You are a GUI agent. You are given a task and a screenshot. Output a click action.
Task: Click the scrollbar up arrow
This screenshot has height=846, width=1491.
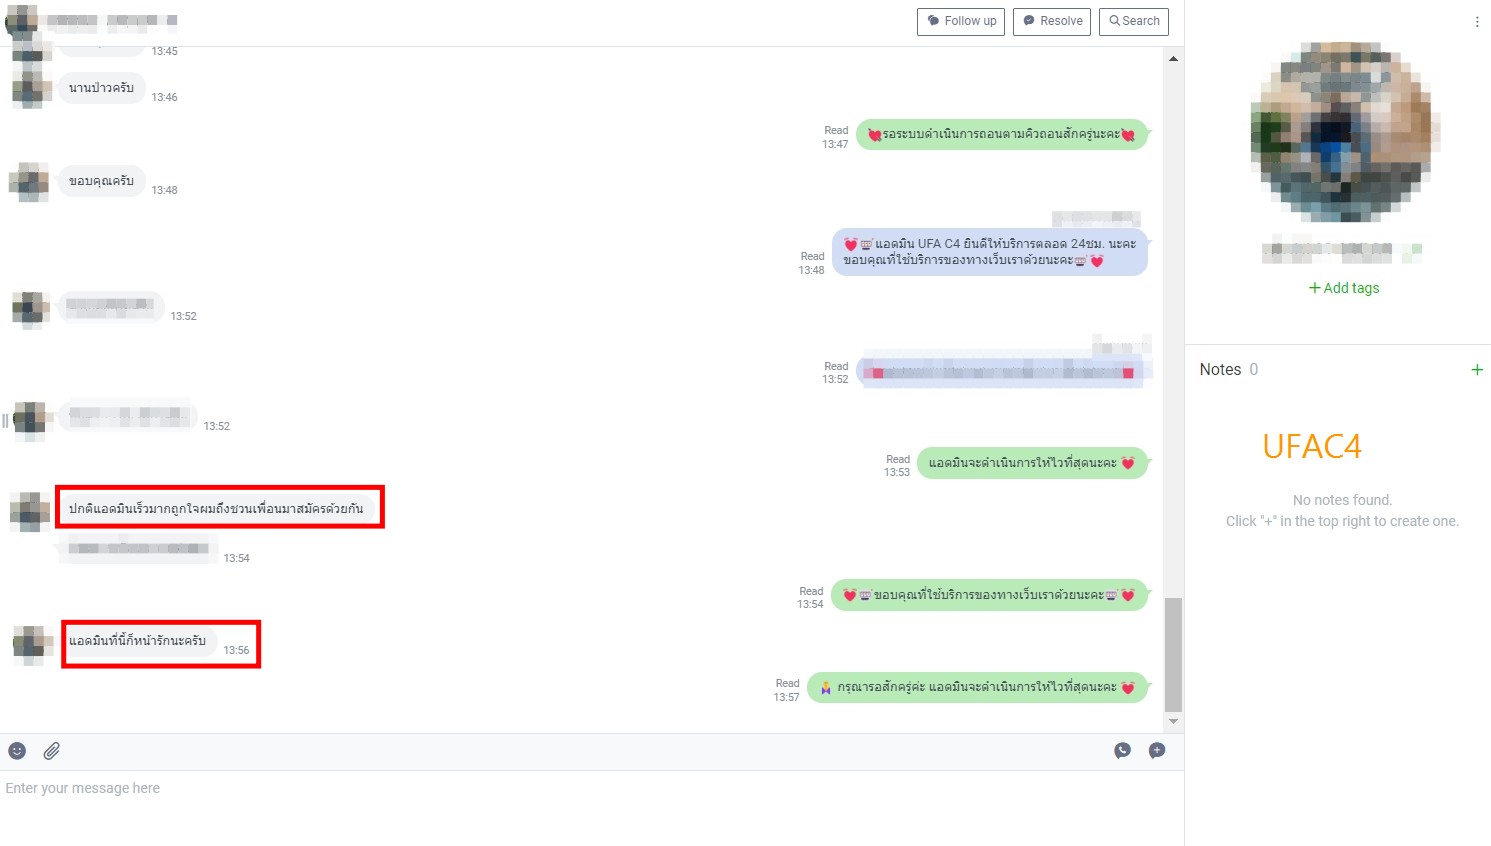pyautogui.click(x=1173, y=59)
